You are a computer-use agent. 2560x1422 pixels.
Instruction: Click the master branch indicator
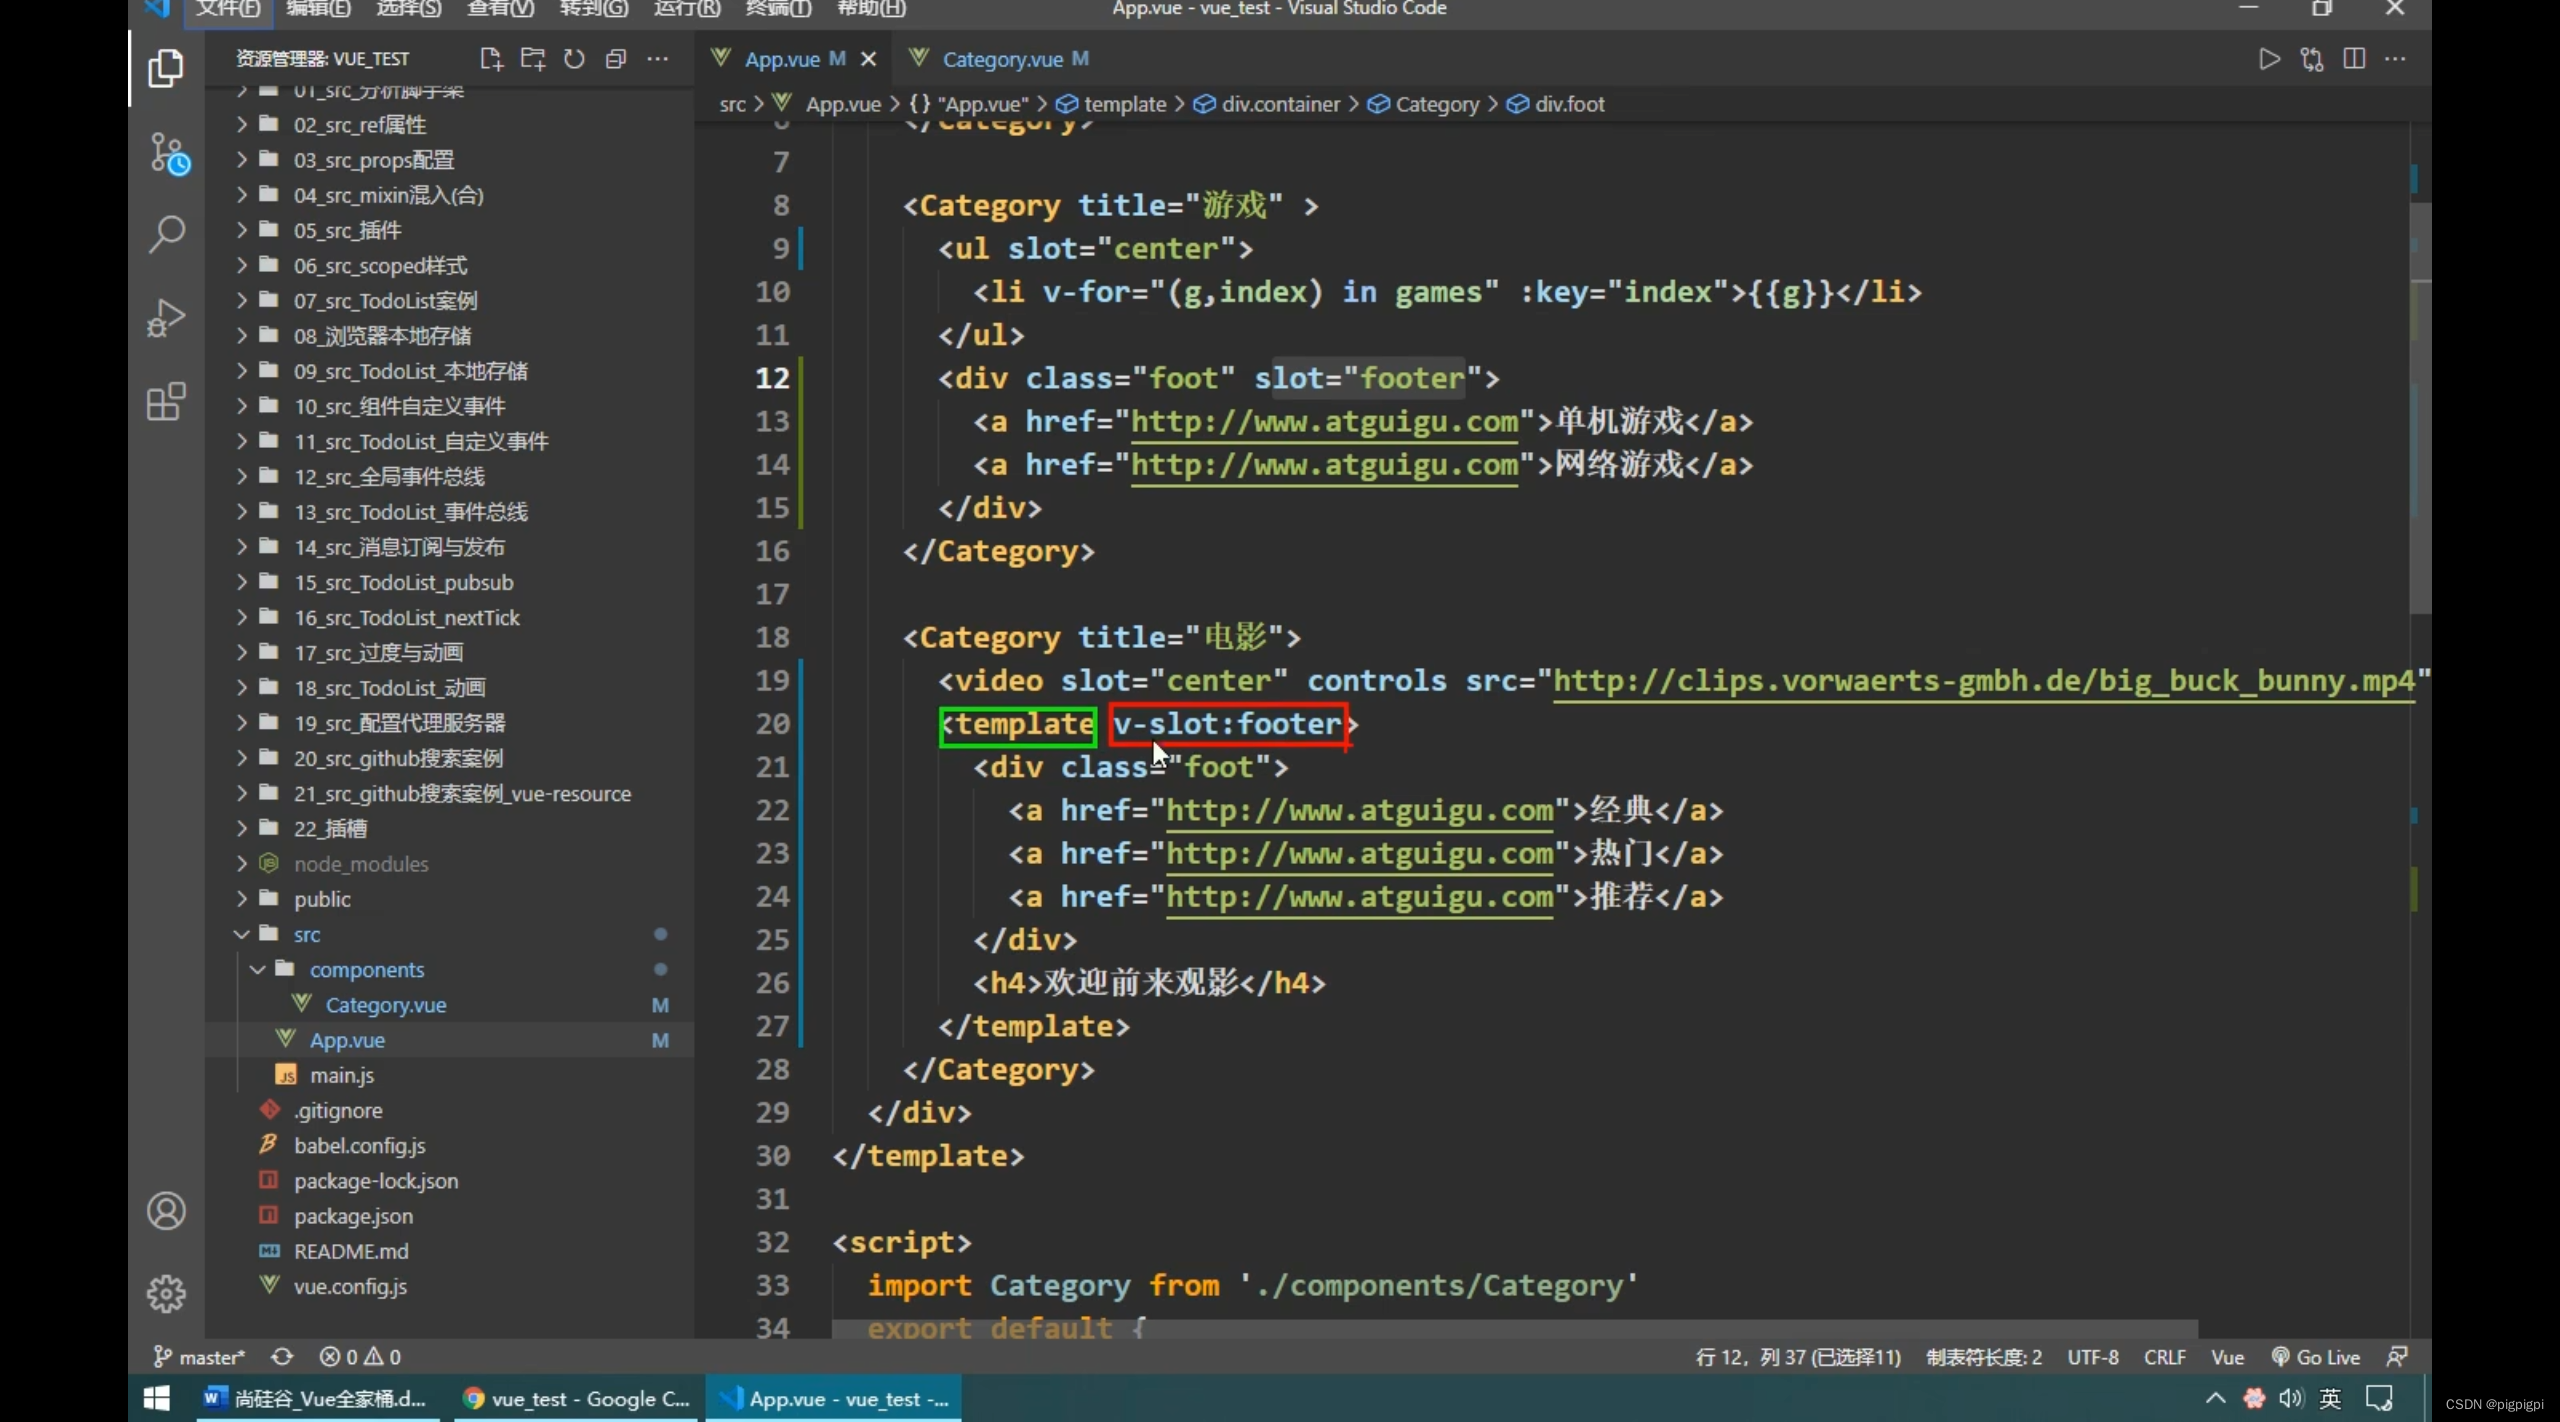coord(199,1357)
